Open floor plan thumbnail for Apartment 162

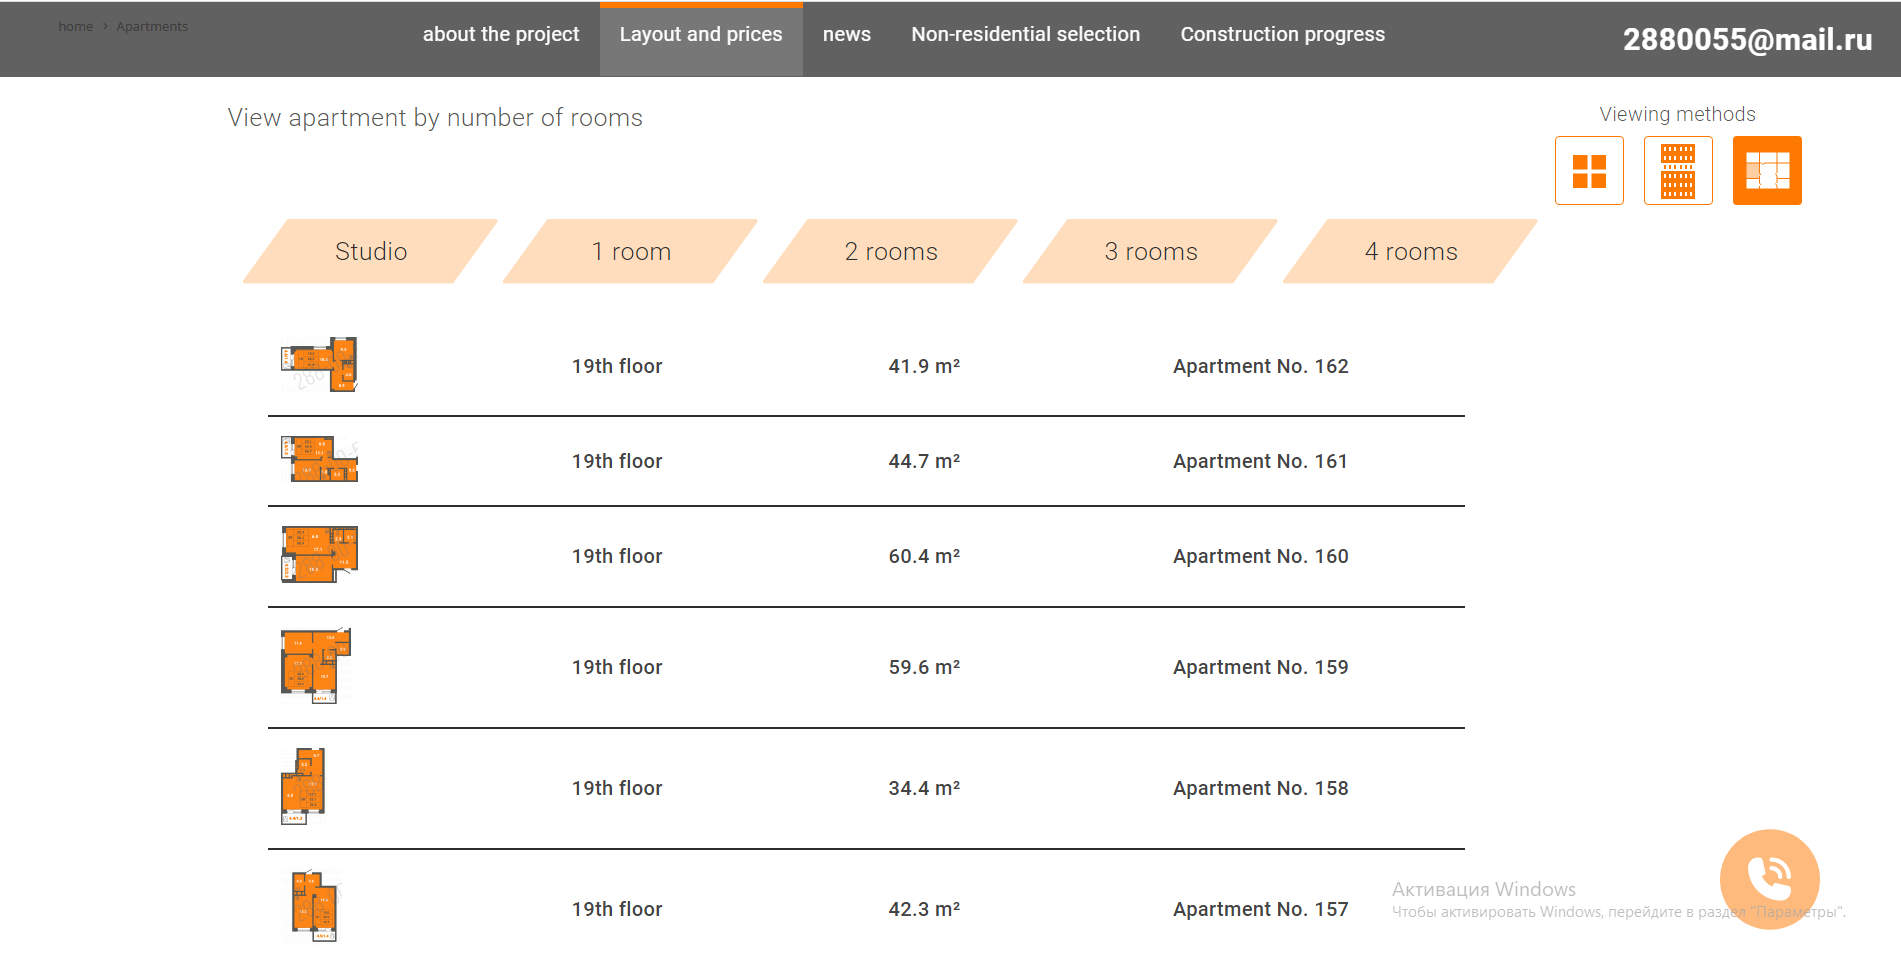coord(319,364)
